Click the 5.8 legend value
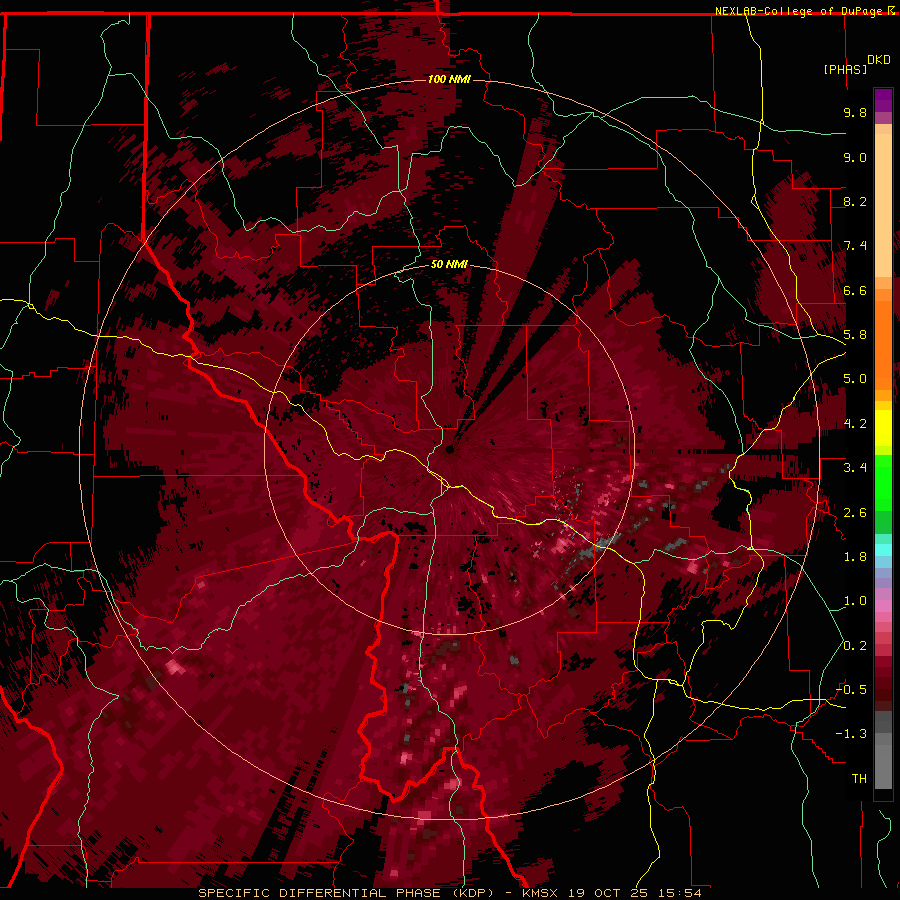This screenshot has height=900, width=900. pos(855,335)
